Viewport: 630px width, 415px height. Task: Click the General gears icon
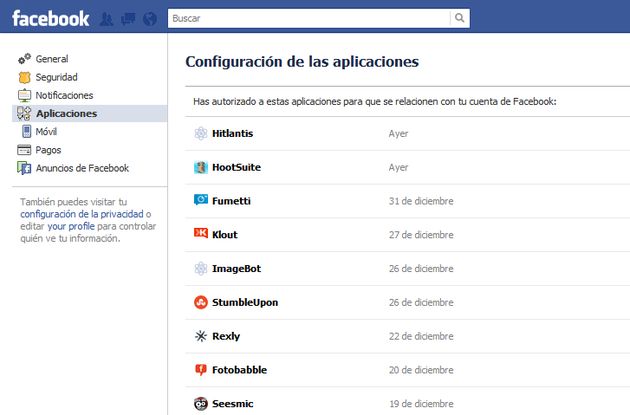(x=25, y=59)
